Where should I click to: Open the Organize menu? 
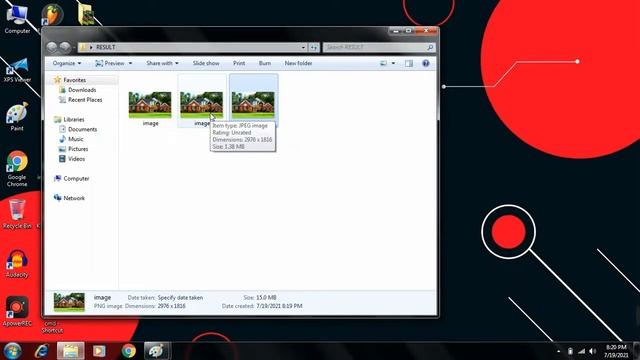pyautogui.click(x=67, y=63)
